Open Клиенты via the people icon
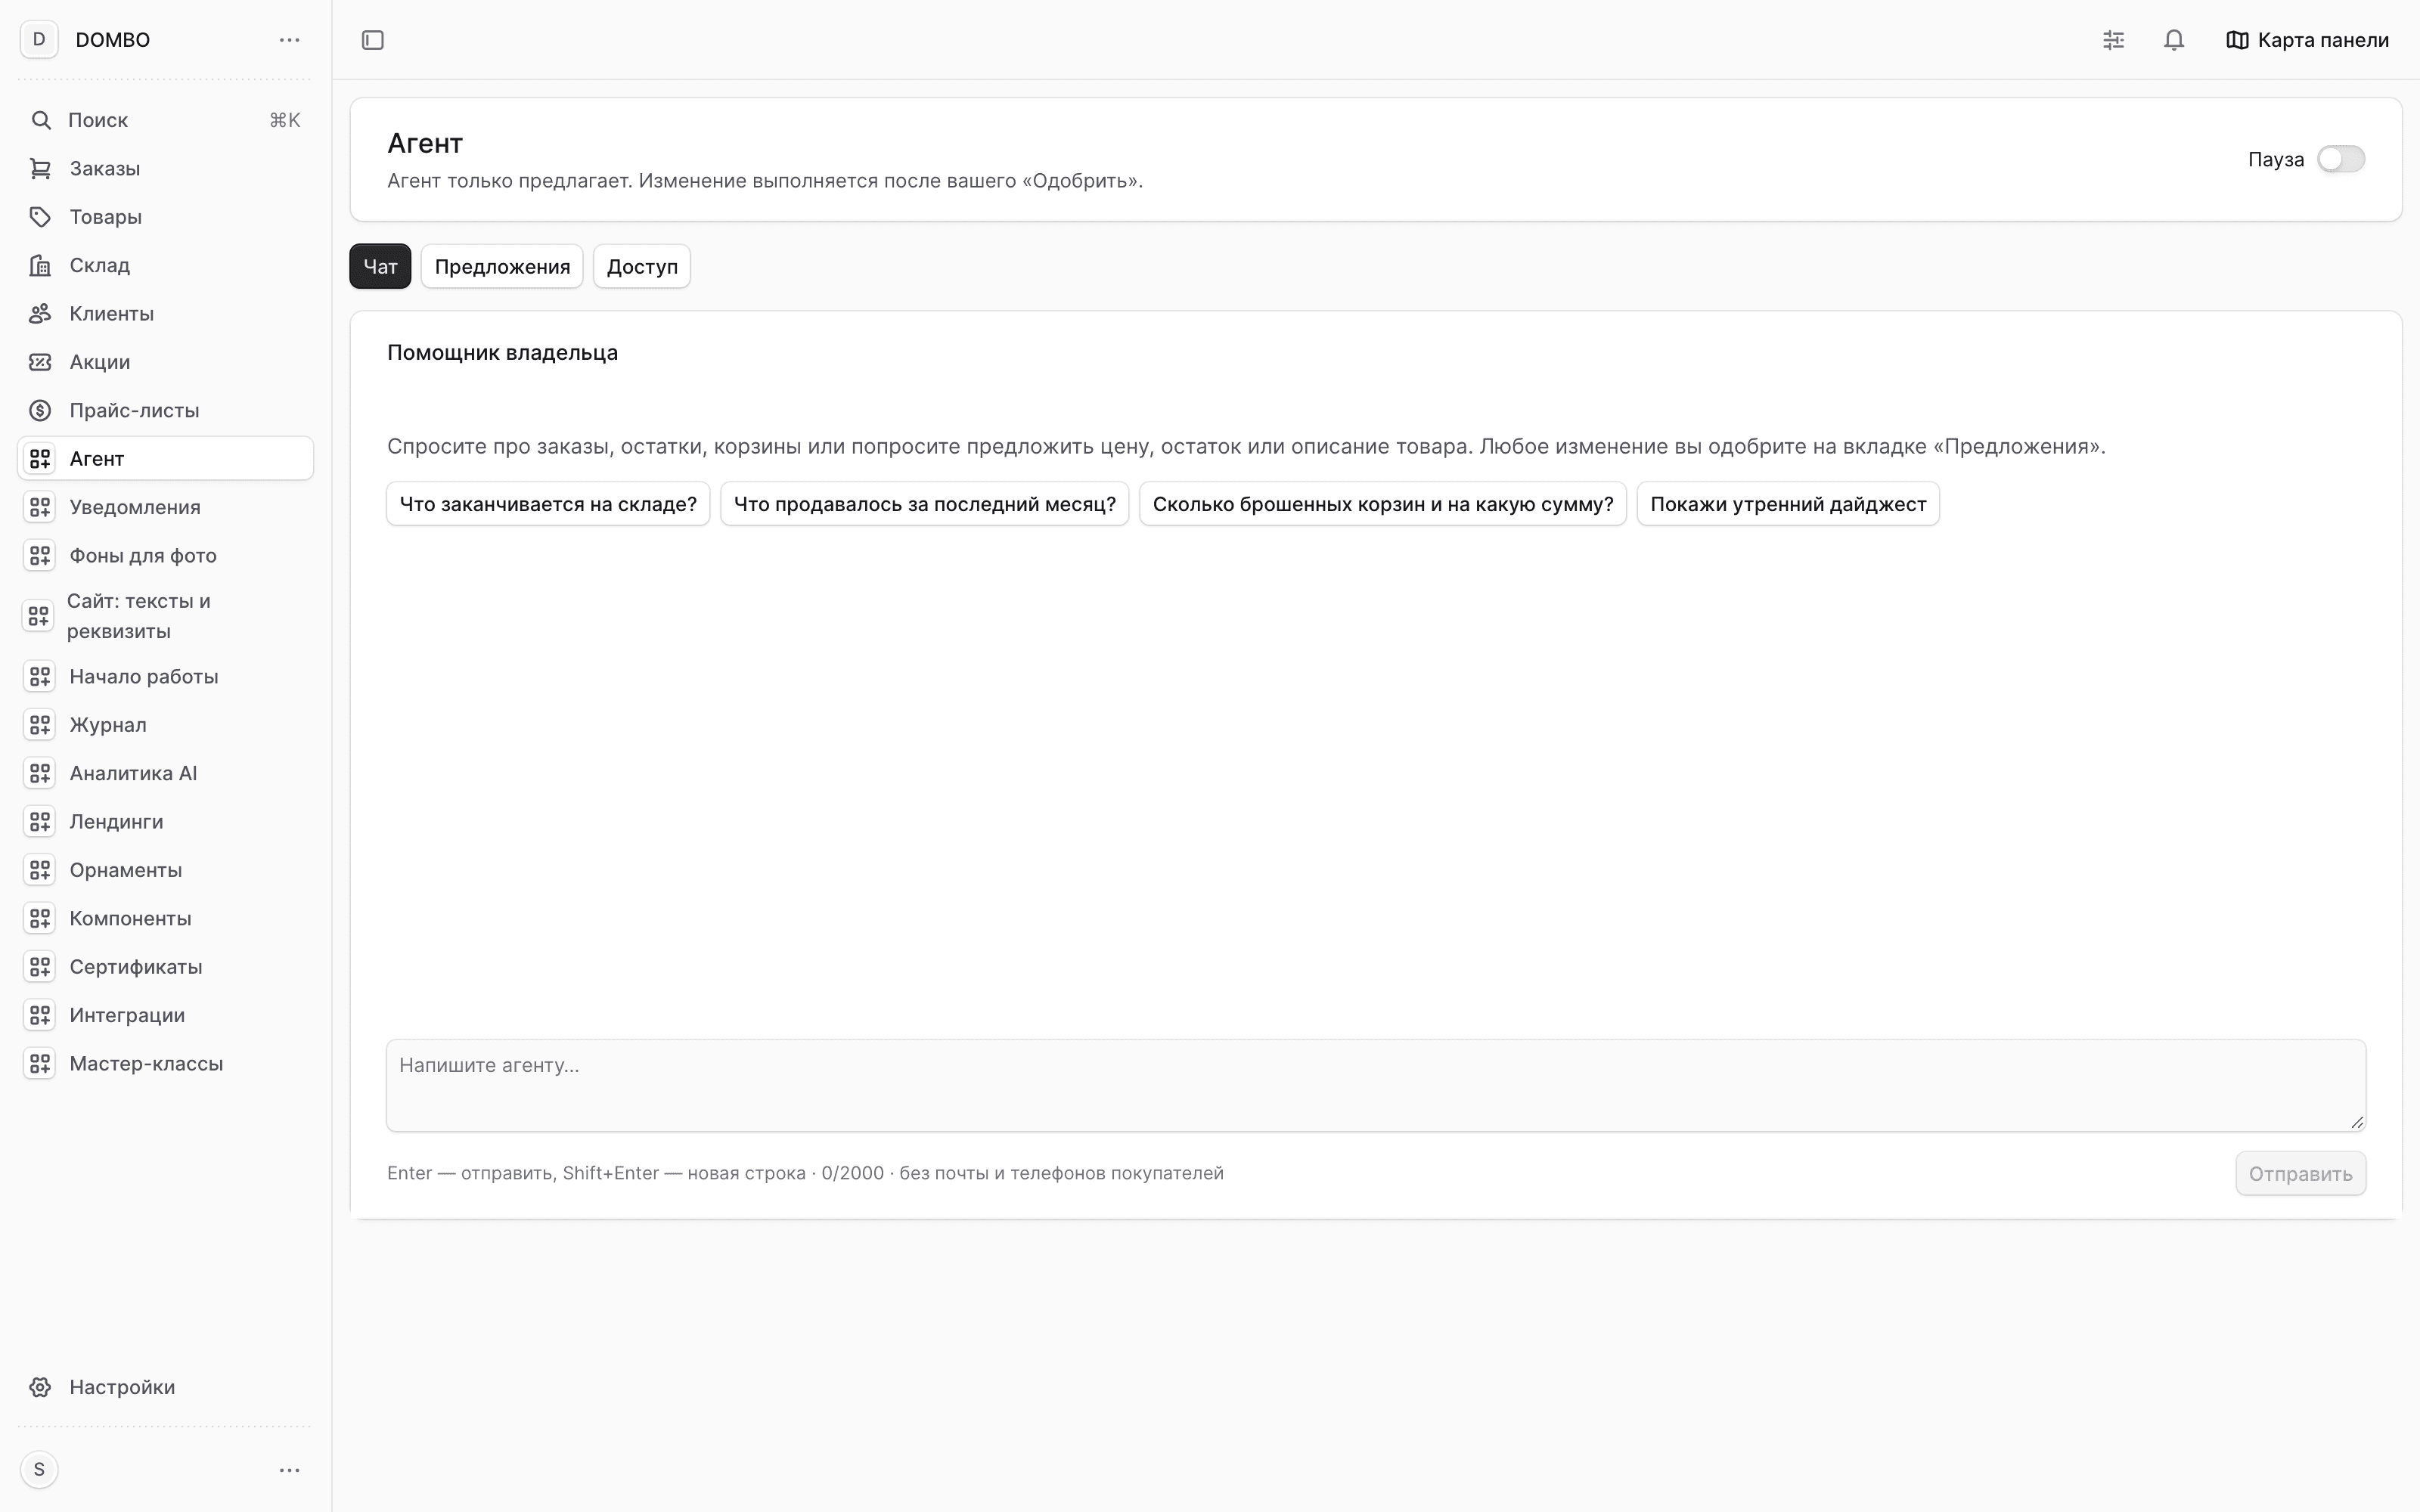This screenshot has width=2420, height=1512. [x=40, y=314]
